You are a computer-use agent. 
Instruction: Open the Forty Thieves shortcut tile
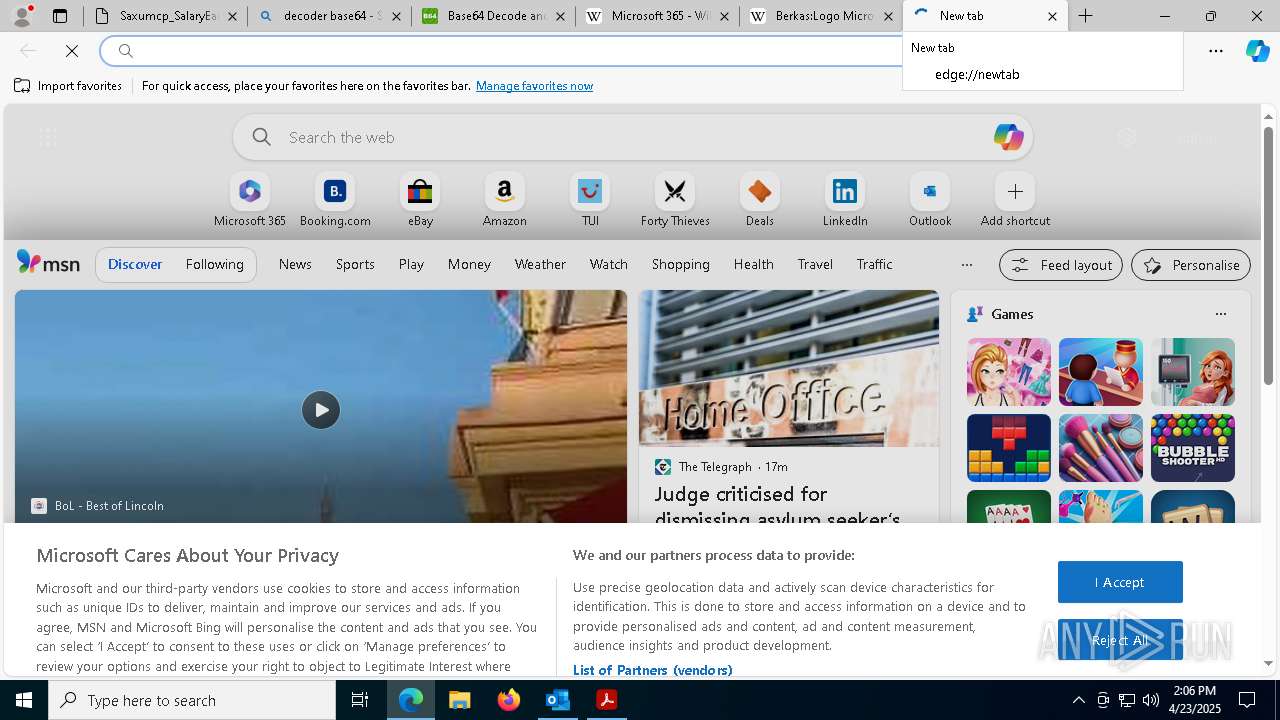[675, 200]
